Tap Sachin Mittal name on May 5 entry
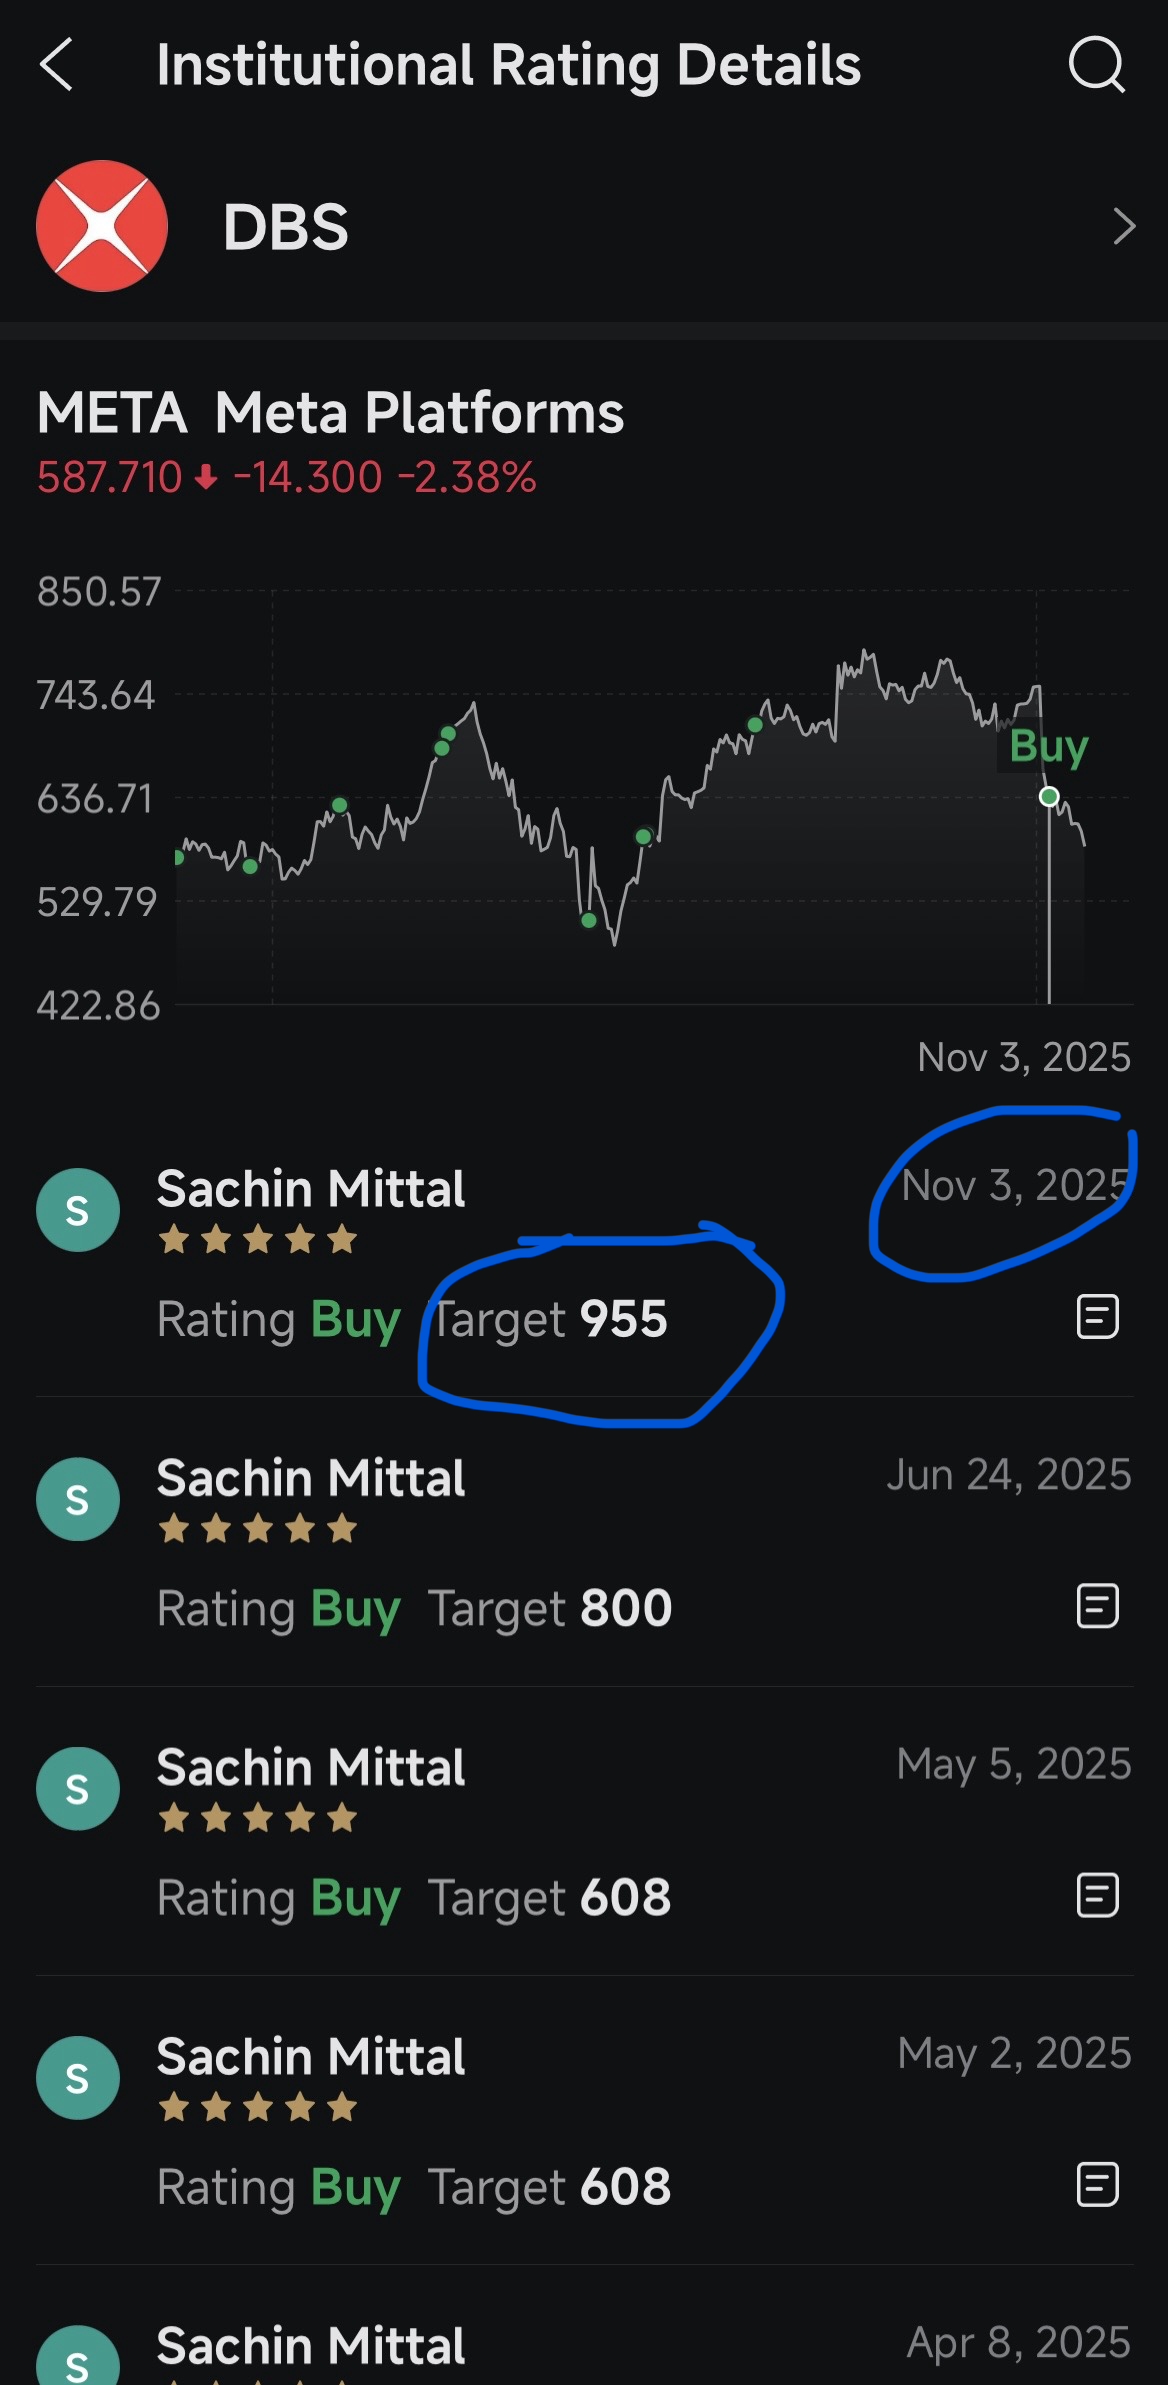The width and height of the screenshot is (1168, 2385). tap(311, 1767)
